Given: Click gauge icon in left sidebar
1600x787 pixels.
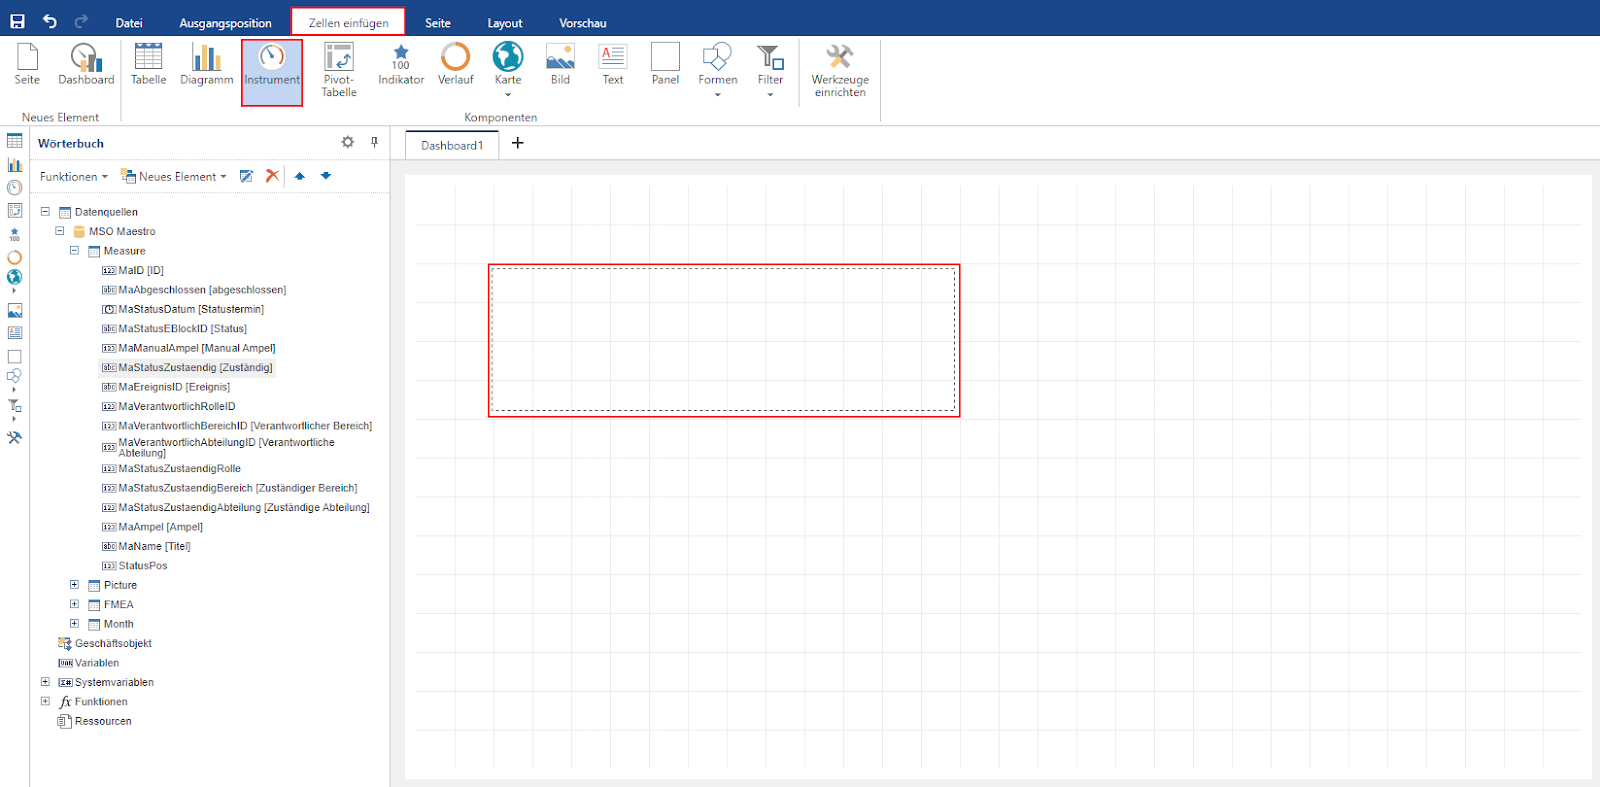Looking at the screenshot, I should click(x=14, y=187).
